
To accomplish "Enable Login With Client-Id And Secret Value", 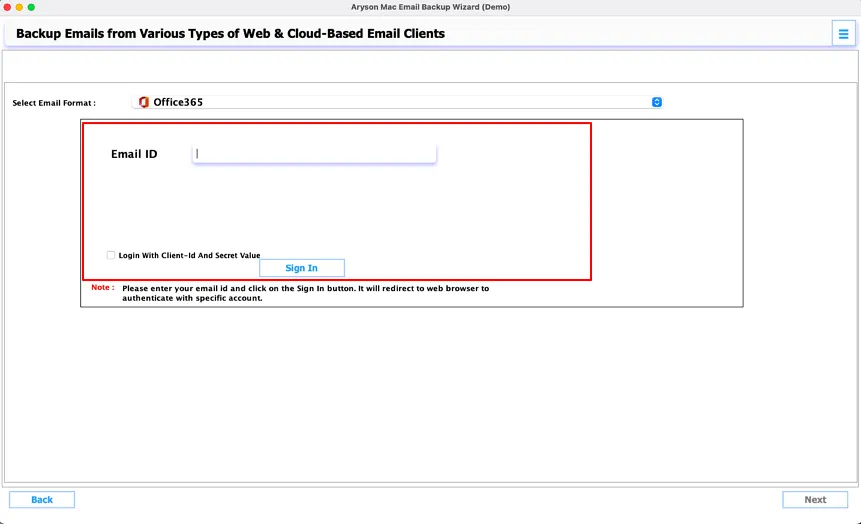I will pyautogui.click(x=111, y=255).
